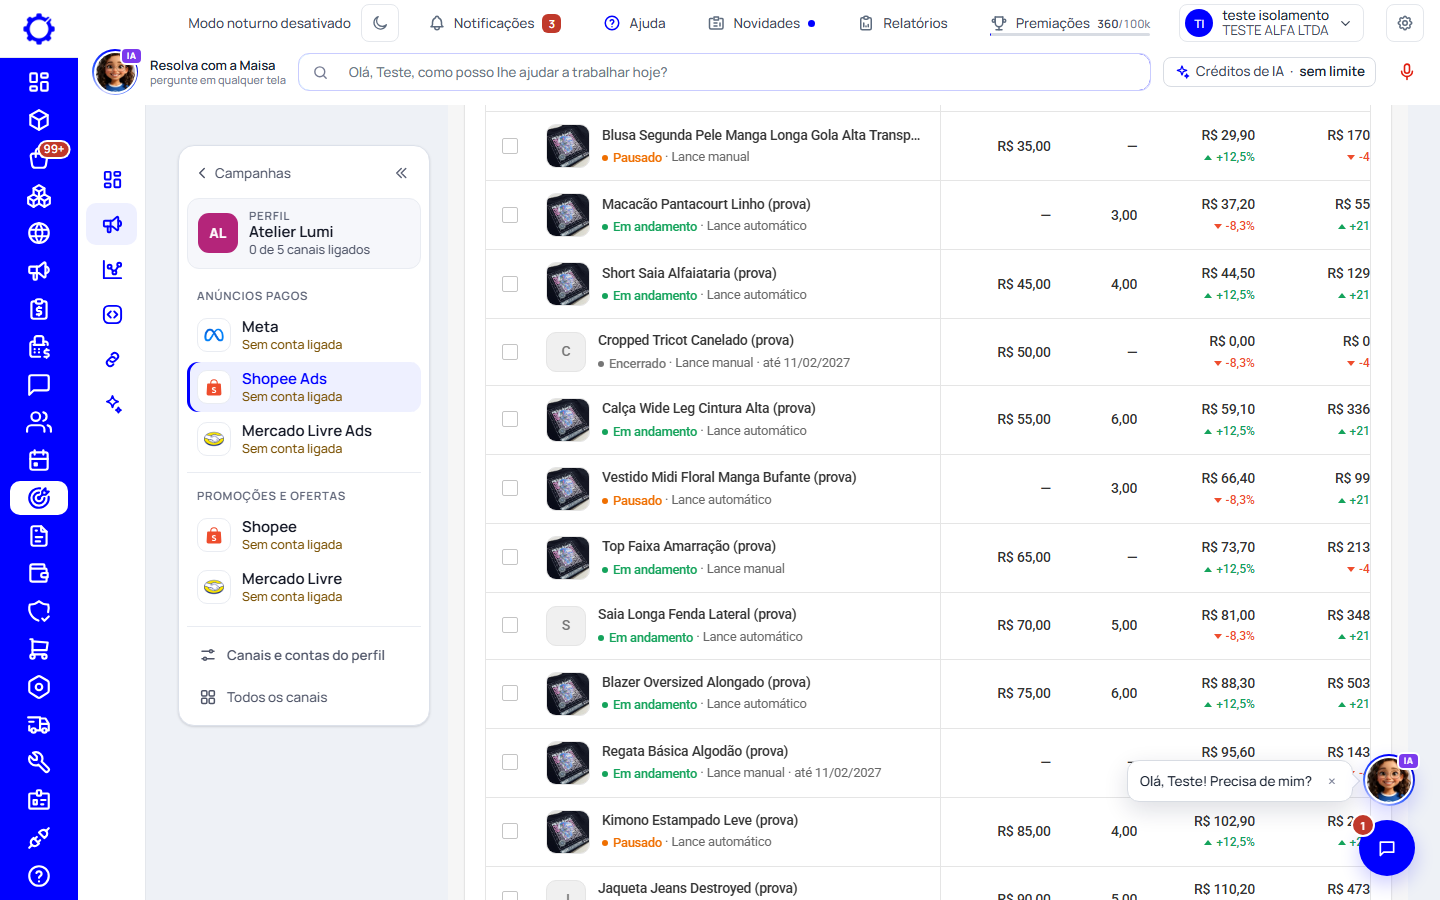Open Relatórios in the top bar
This screenshot has height=900, width=1440.
(x=903, y=23)
